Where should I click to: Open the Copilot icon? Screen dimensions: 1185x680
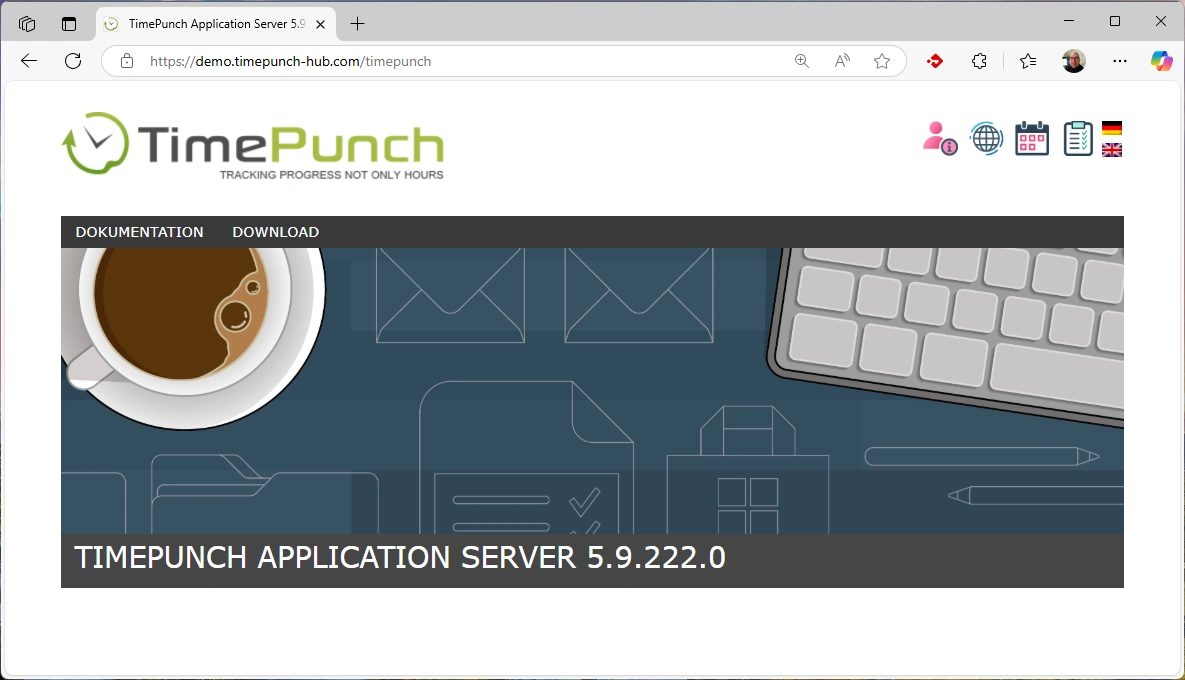(x=1162, y=61)
